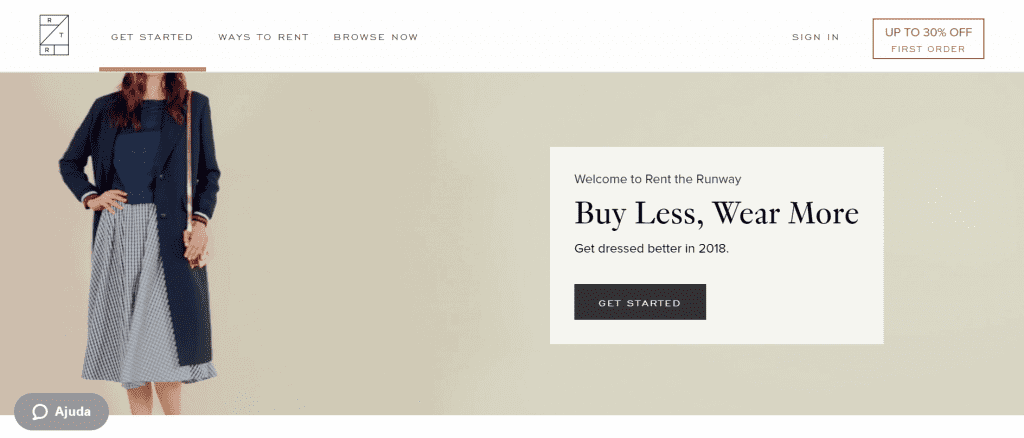Click the beige hero banner background

tap(392, 261)
